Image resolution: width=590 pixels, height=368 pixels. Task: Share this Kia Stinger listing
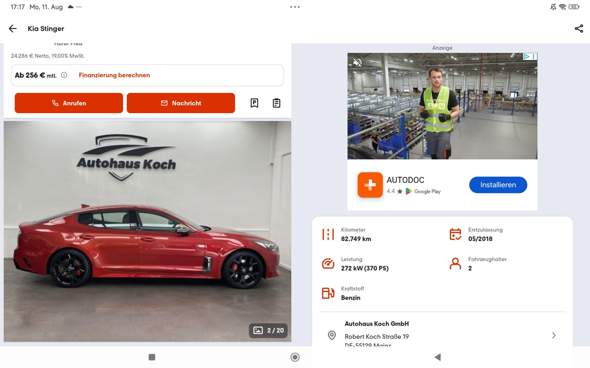click(x=579, y=29)
